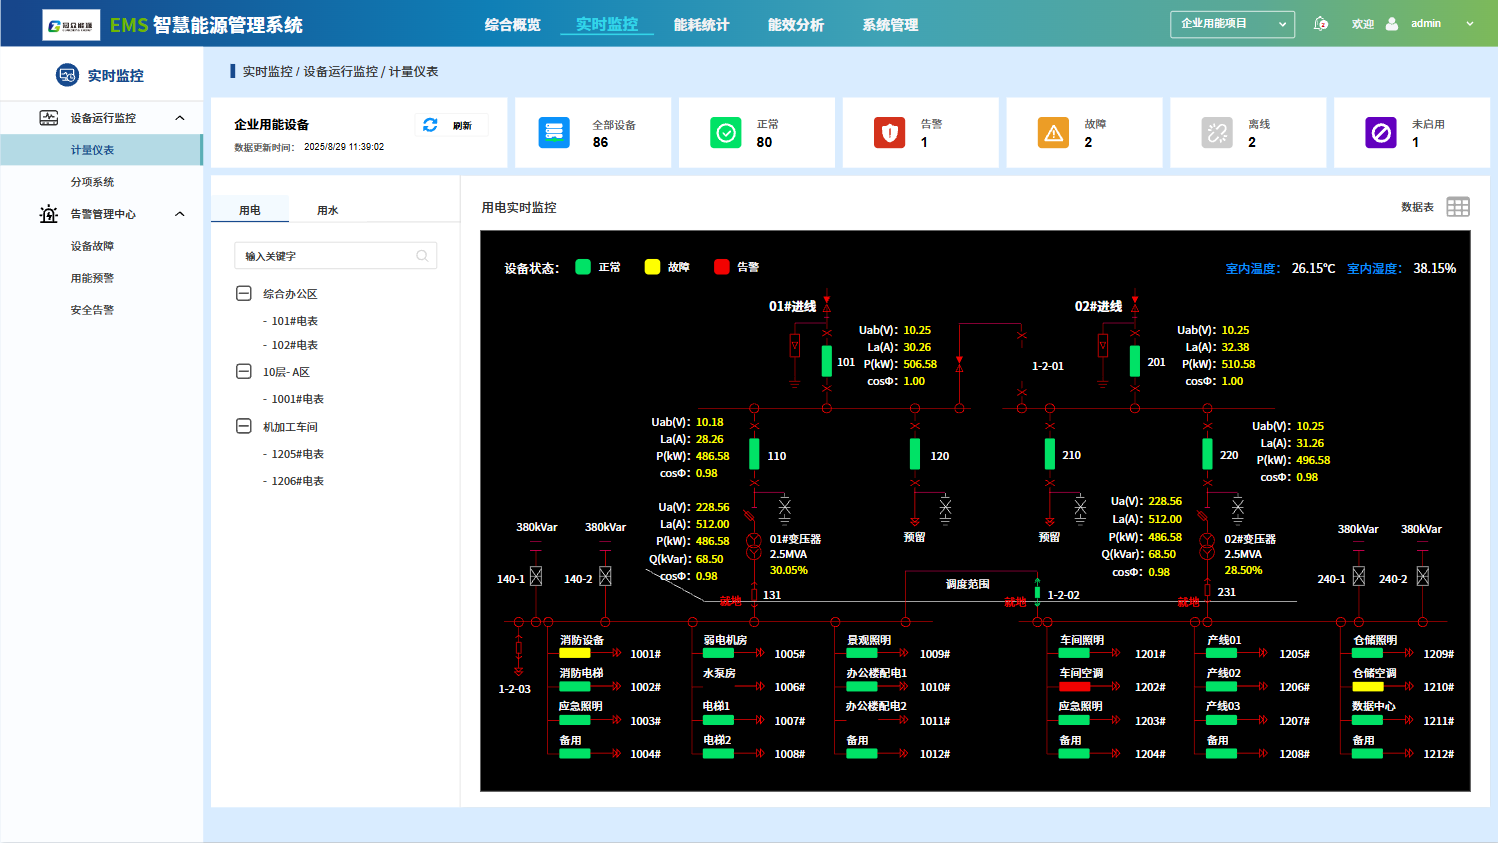
Task: Collapse the 设备运行监控 sidebar section
Action: click(x=180, y=118)
